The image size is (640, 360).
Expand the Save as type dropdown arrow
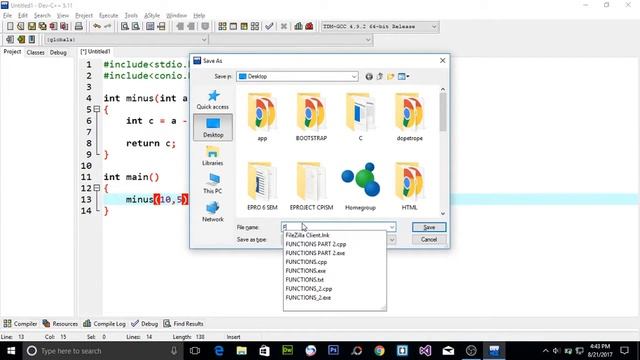(391, 240)
